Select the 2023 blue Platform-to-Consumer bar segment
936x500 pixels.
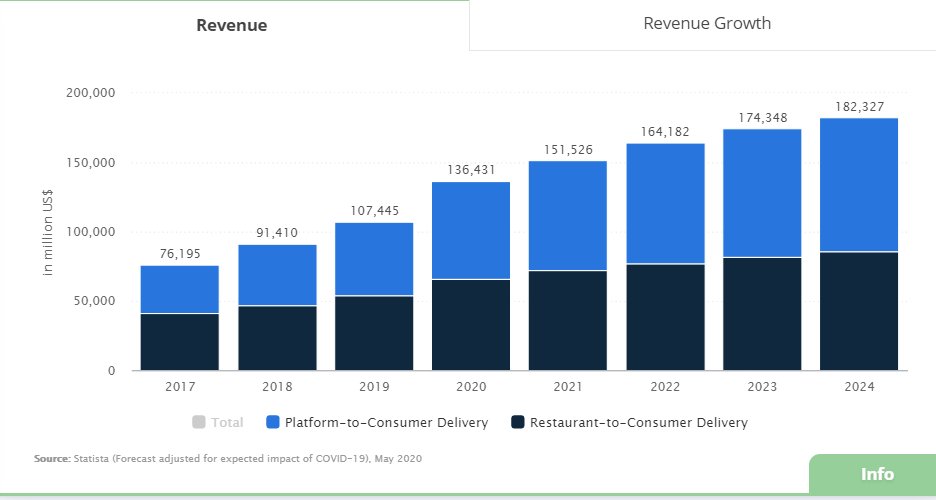[762, 193]
